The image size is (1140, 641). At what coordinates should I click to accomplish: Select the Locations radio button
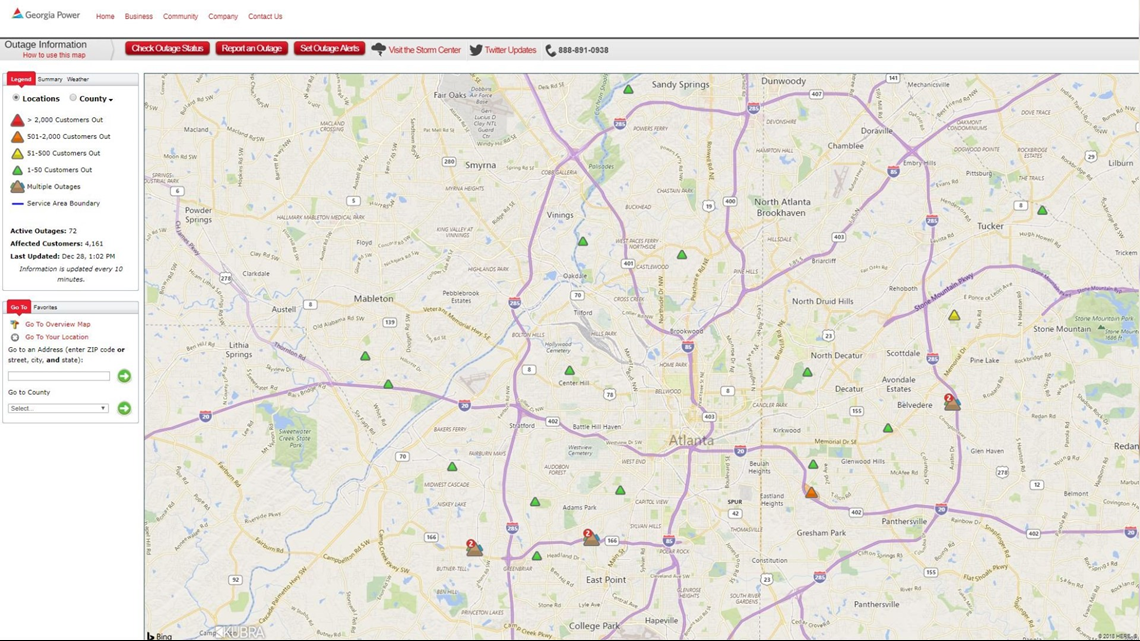click(x=16, y=97)
